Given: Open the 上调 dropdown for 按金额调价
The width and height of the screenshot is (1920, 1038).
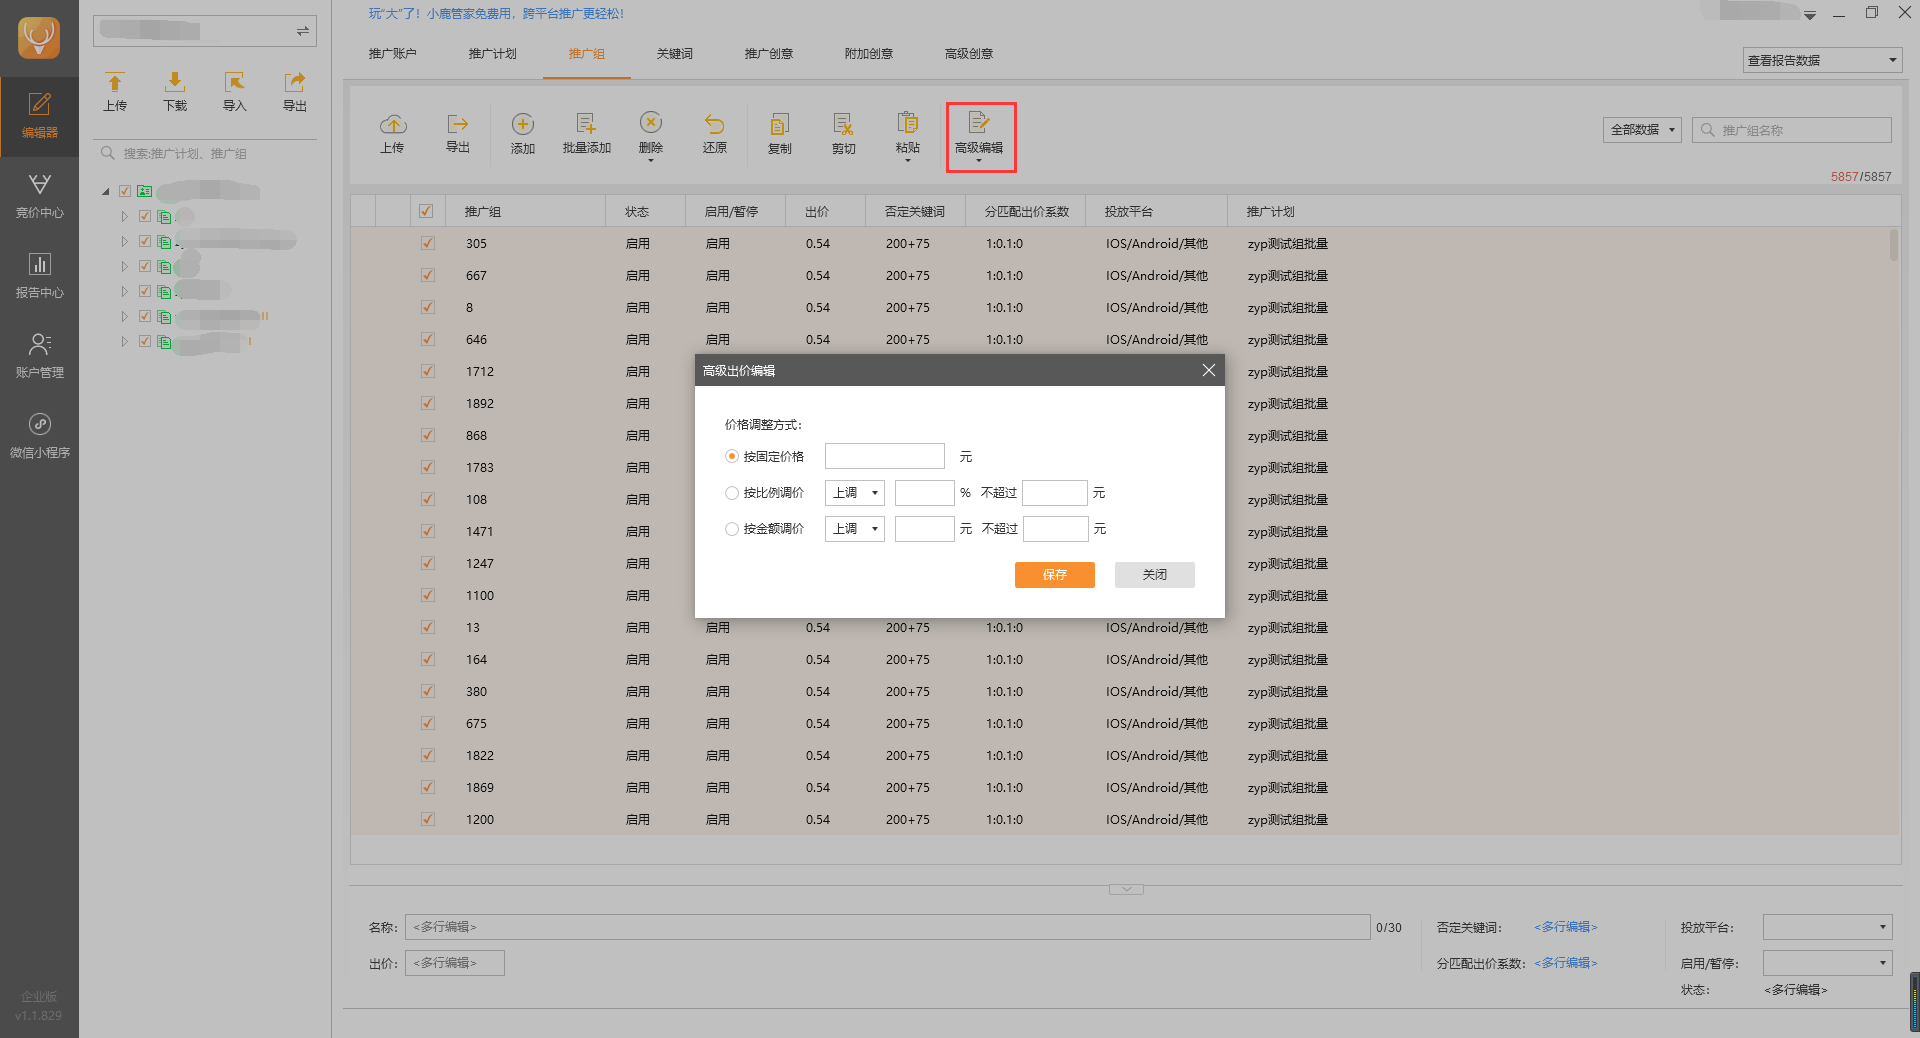Looking at the screenshot, I should click(854, 529).
